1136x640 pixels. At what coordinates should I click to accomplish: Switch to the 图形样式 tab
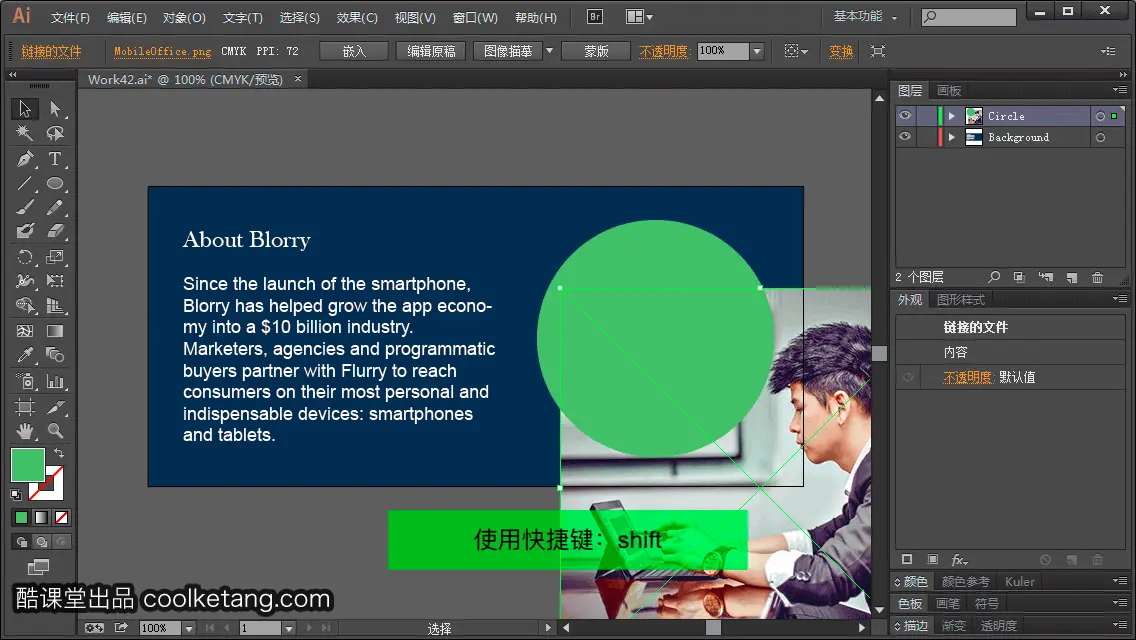961,299
